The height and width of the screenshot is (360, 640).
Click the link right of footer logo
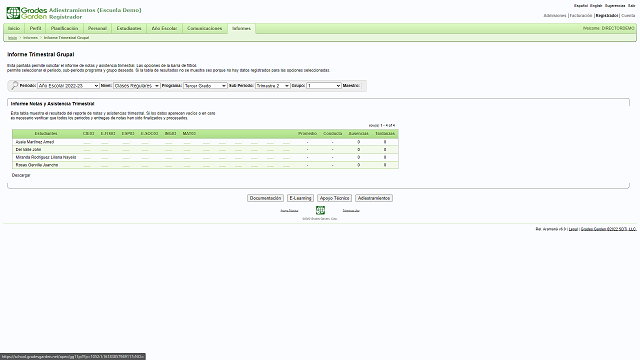click(x=351, y=211)
